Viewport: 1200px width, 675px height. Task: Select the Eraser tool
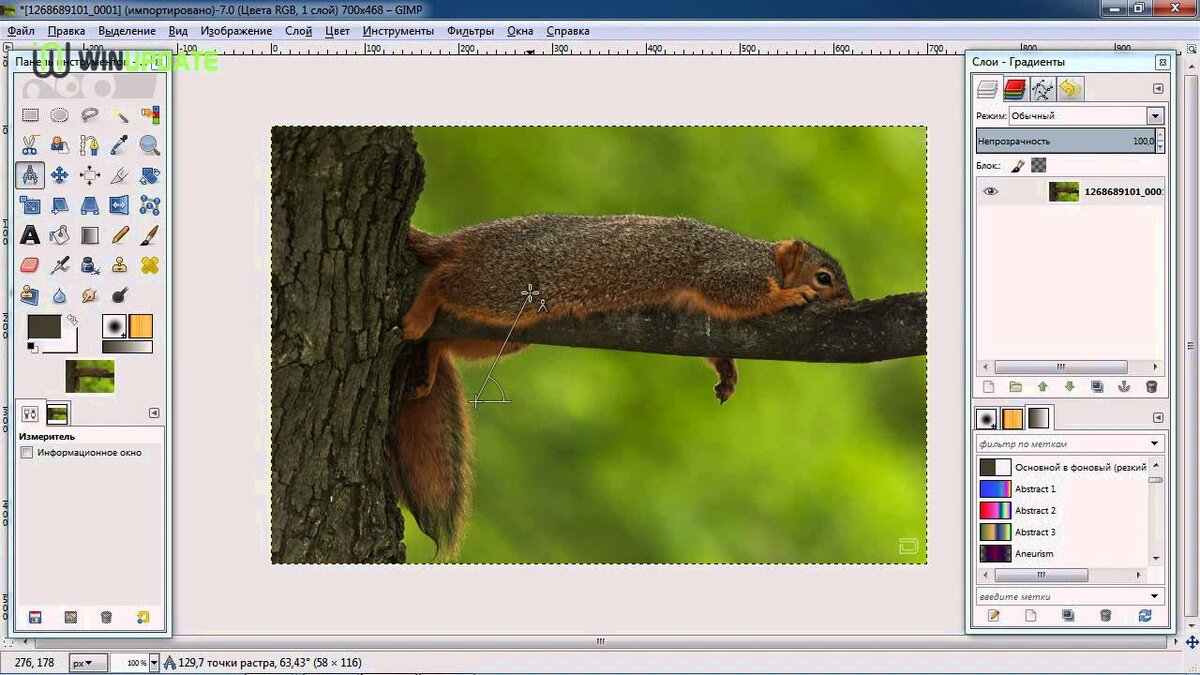pos(30,266)
